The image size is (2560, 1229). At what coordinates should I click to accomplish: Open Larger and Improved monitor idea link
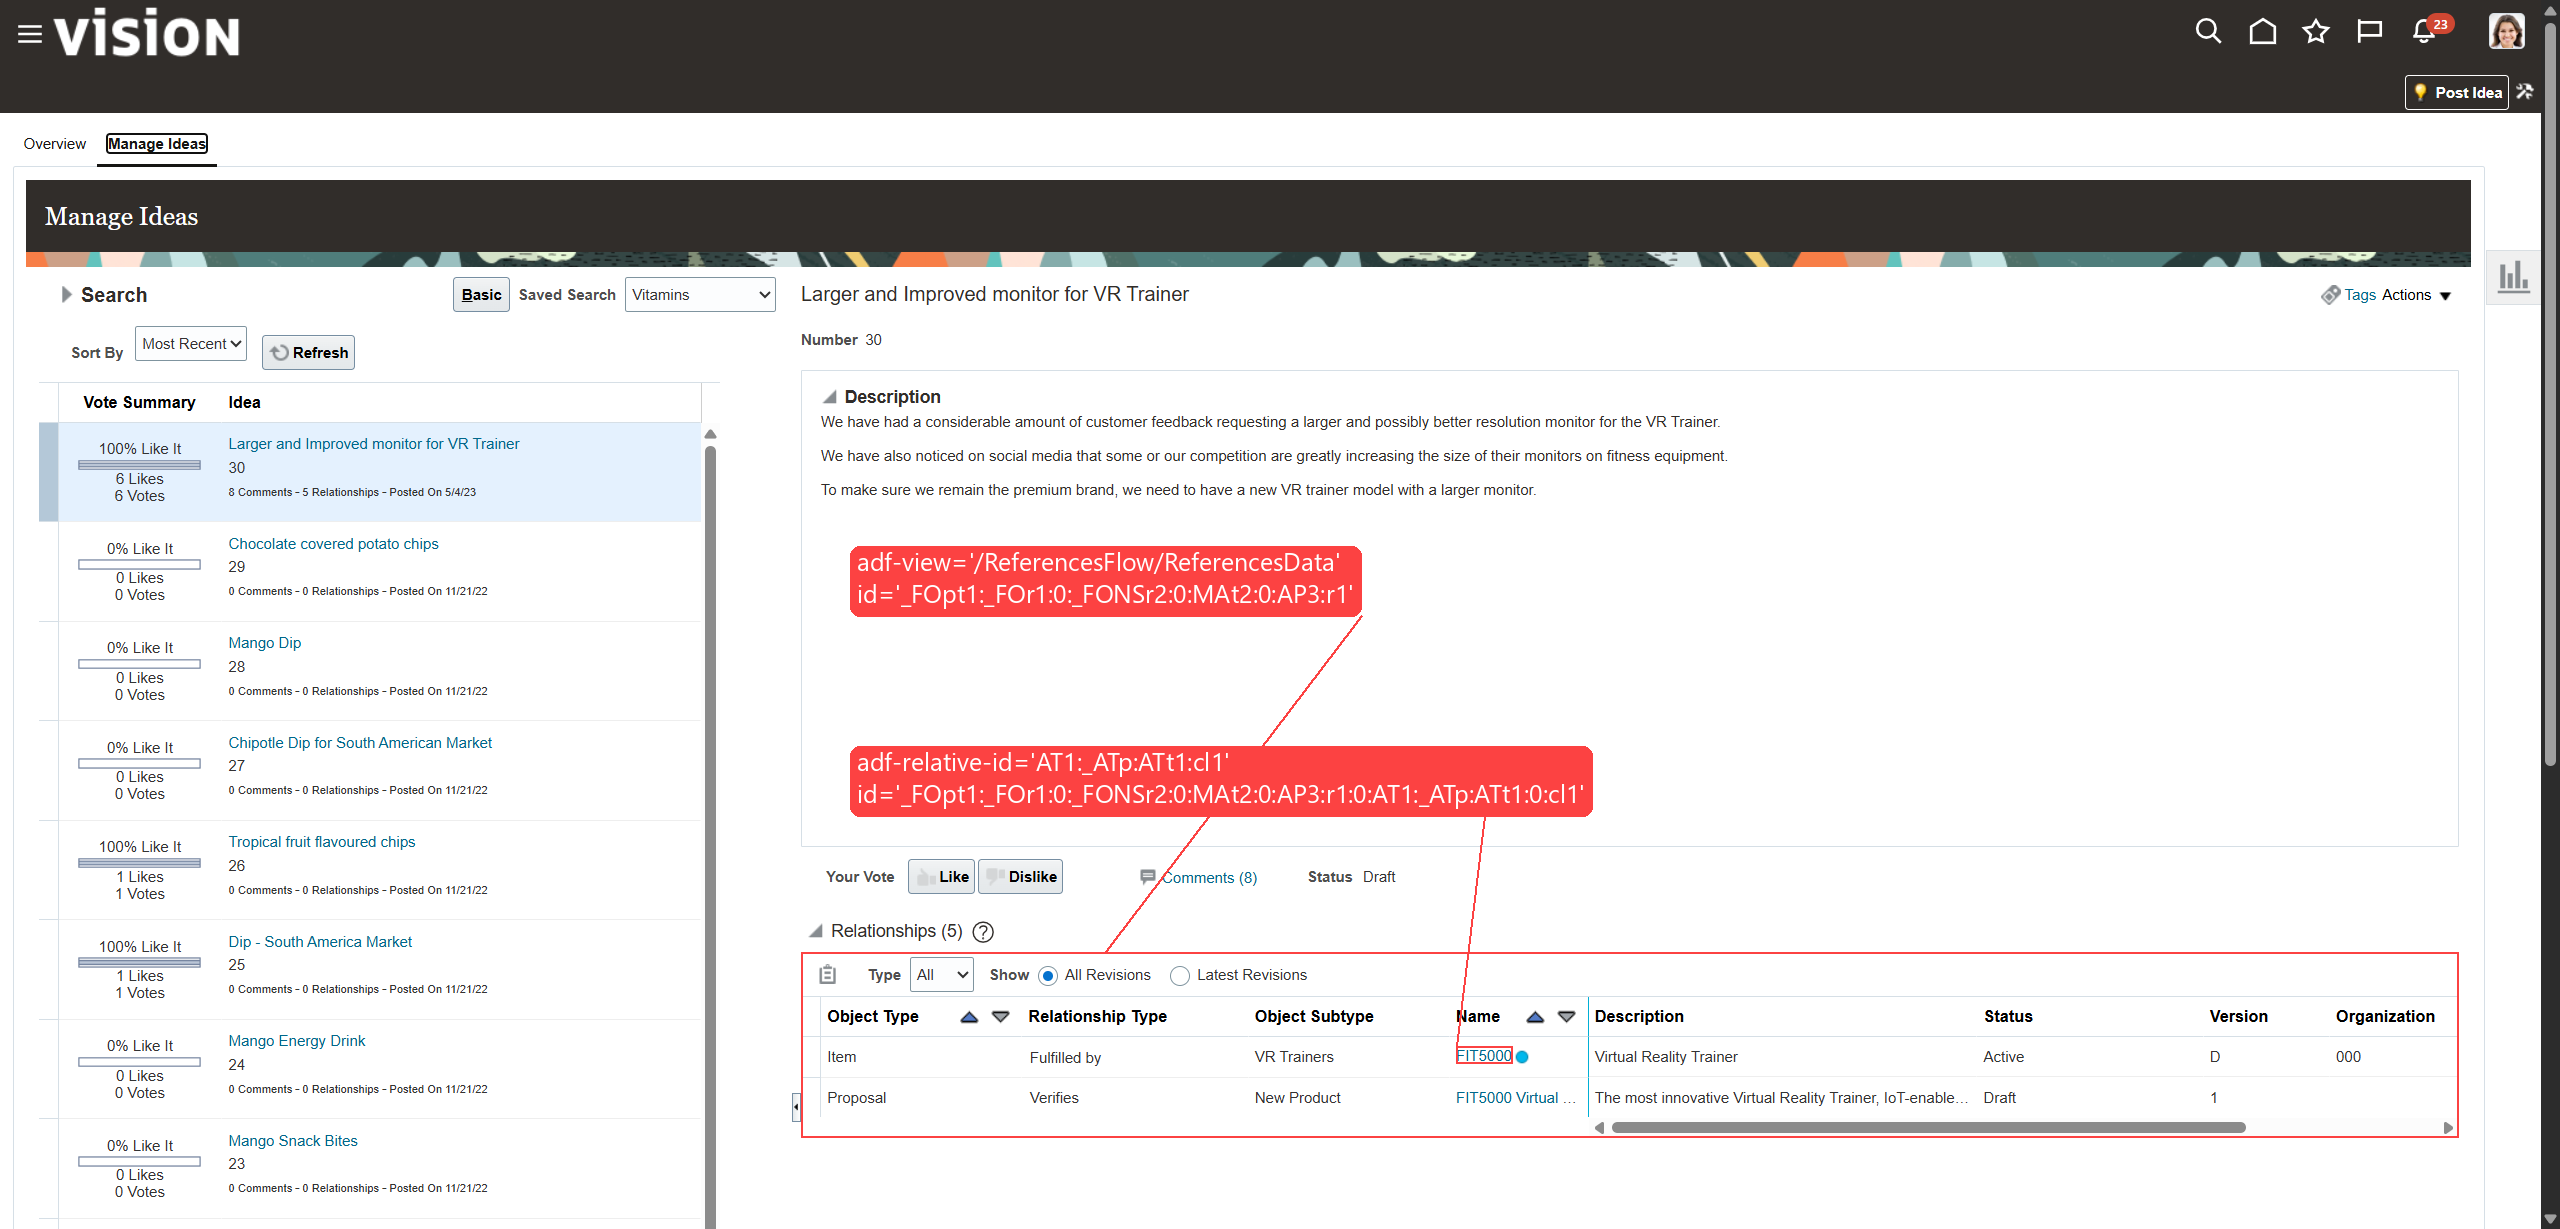click(374, 444)
